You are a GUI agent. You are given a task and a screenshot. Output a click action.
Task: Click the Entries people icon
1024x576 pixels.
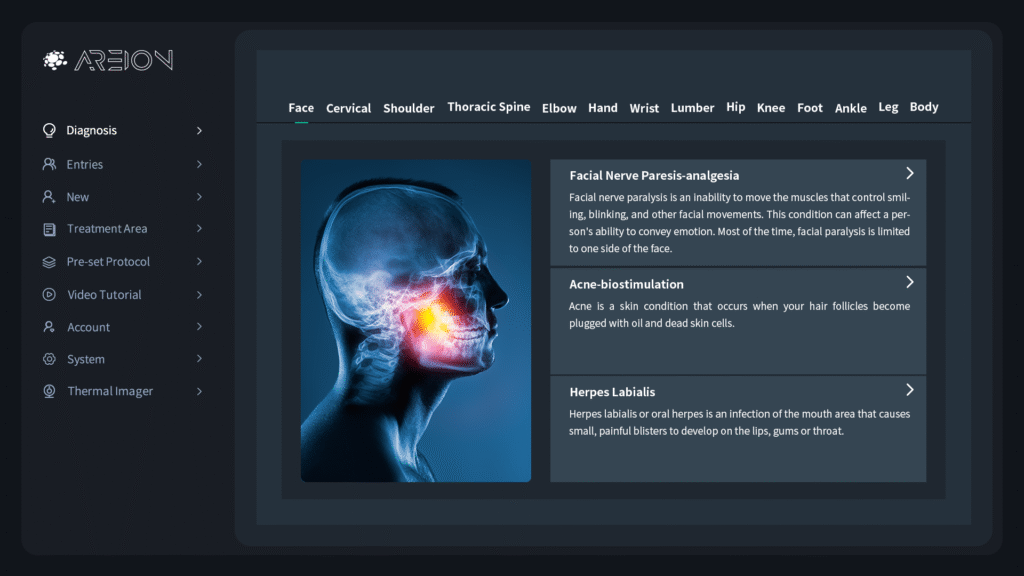[x=49, y=164]
